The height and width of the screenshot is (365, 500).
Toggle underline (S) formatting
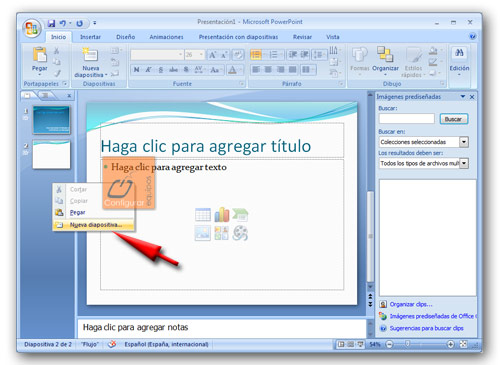coord(161,70)
